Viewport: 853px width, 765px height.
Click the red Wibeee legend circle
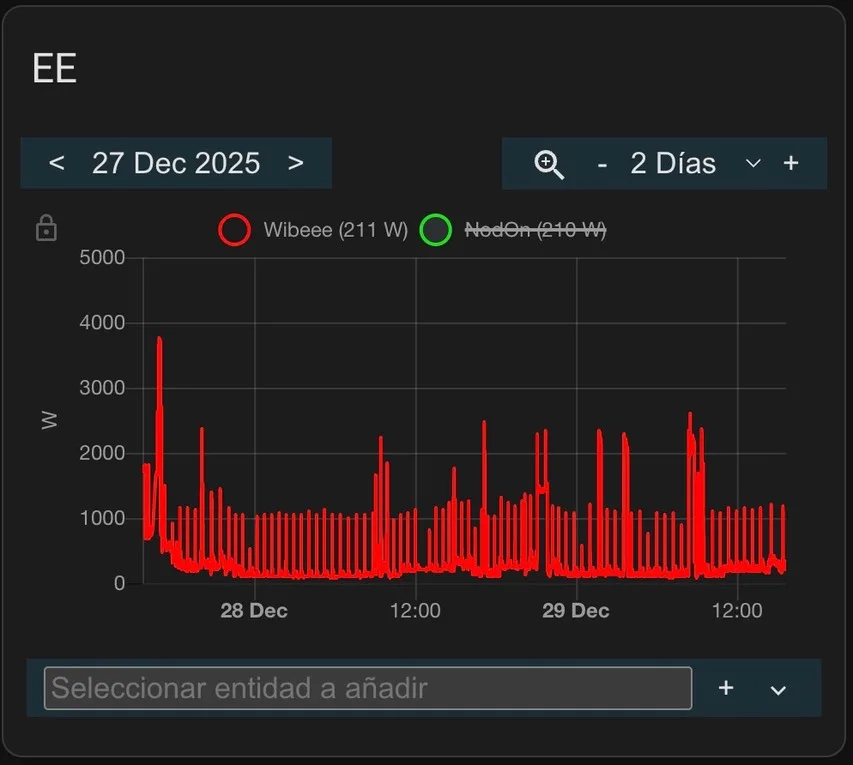point(234,230)
